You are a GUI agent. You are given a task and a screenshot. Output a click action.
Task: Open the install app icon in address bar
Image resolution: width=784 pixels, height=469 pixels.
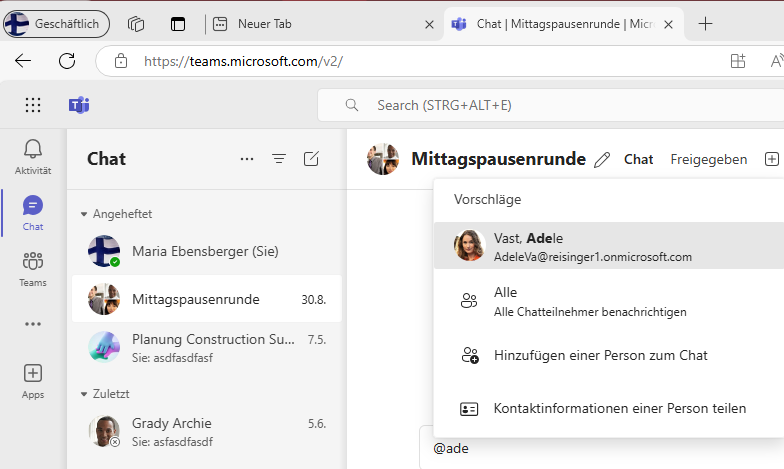point(738,61)
